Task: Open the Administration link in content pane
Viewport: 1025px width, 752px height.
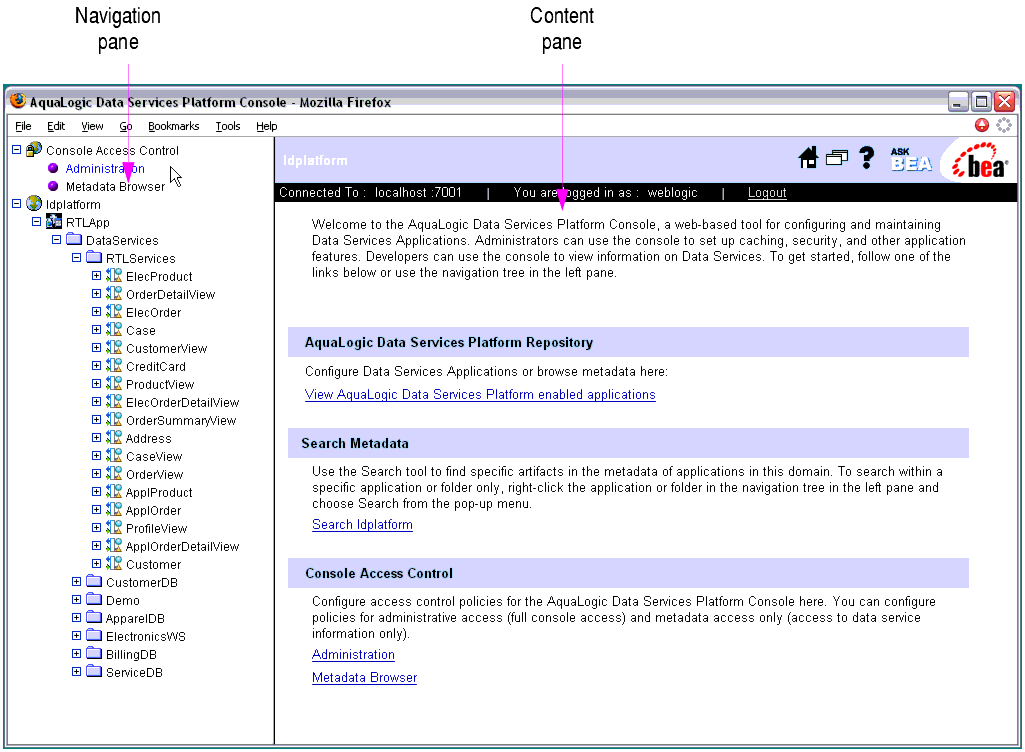Action: point(353,655)
